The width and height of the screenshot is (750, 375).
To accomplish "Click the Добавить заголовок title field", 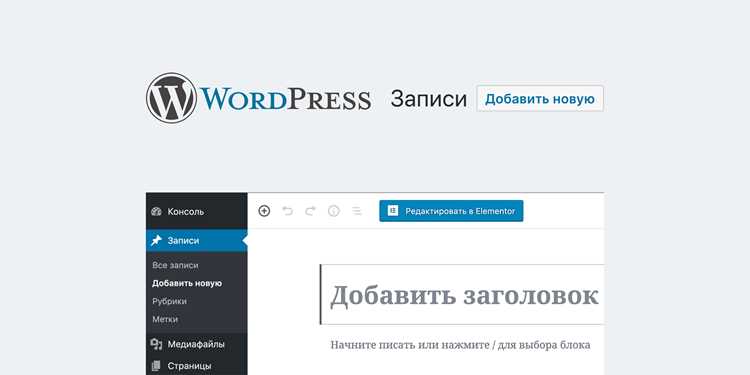I will [x=462, y=295].
